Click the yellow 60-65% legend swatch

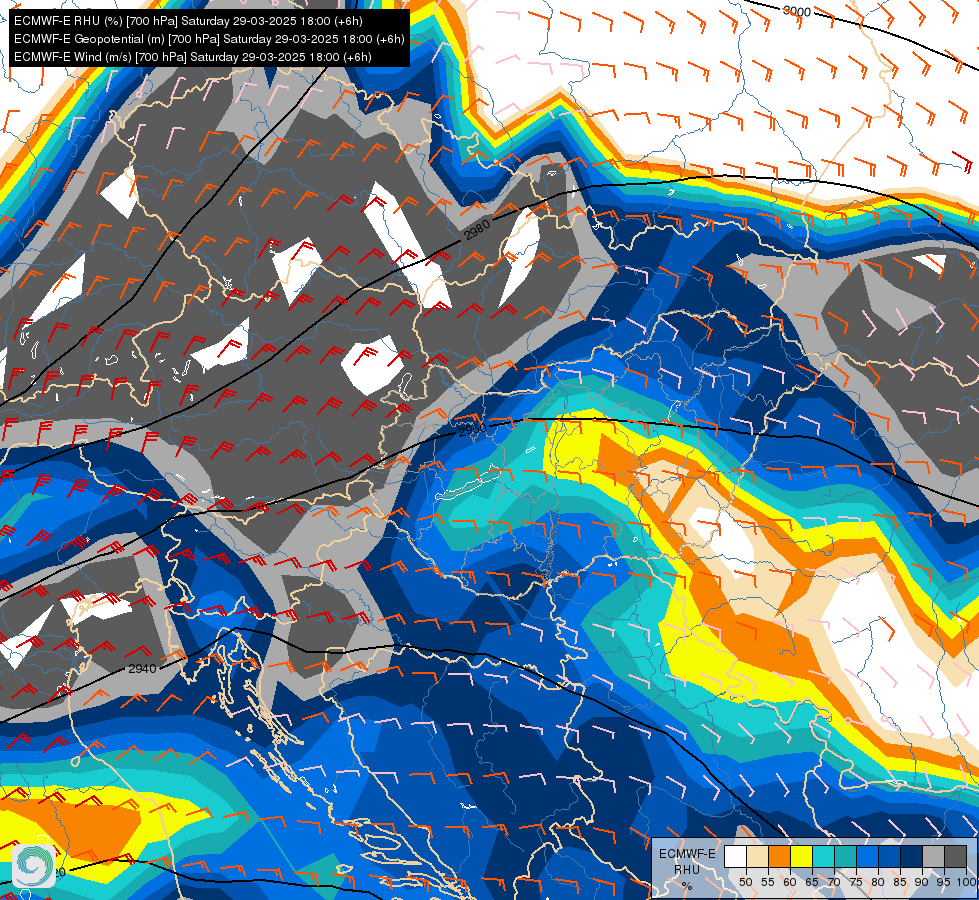pos(802,856)
